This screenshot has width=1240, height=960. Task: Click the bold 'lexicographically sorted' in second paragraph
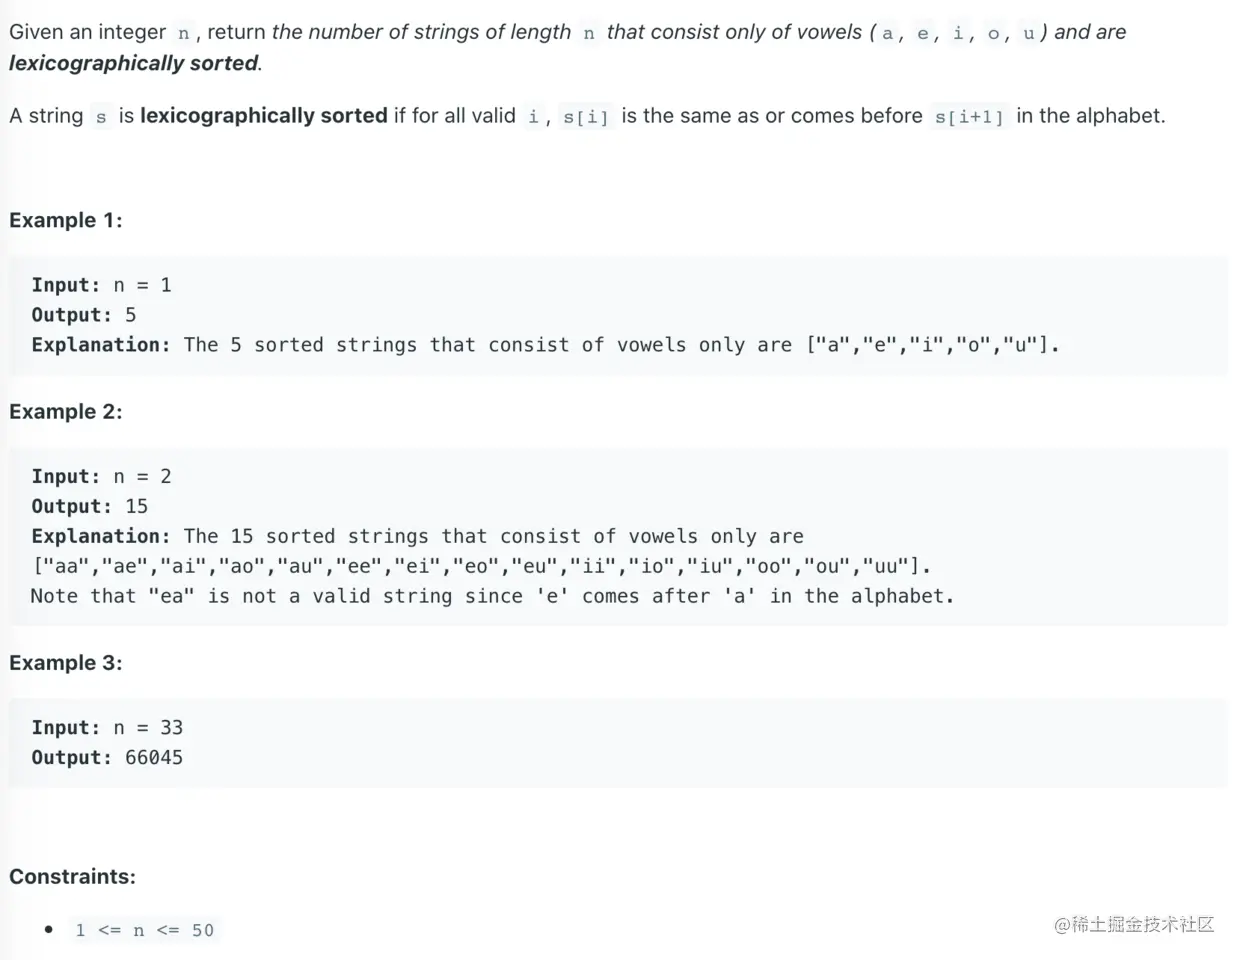click(263, 116)
